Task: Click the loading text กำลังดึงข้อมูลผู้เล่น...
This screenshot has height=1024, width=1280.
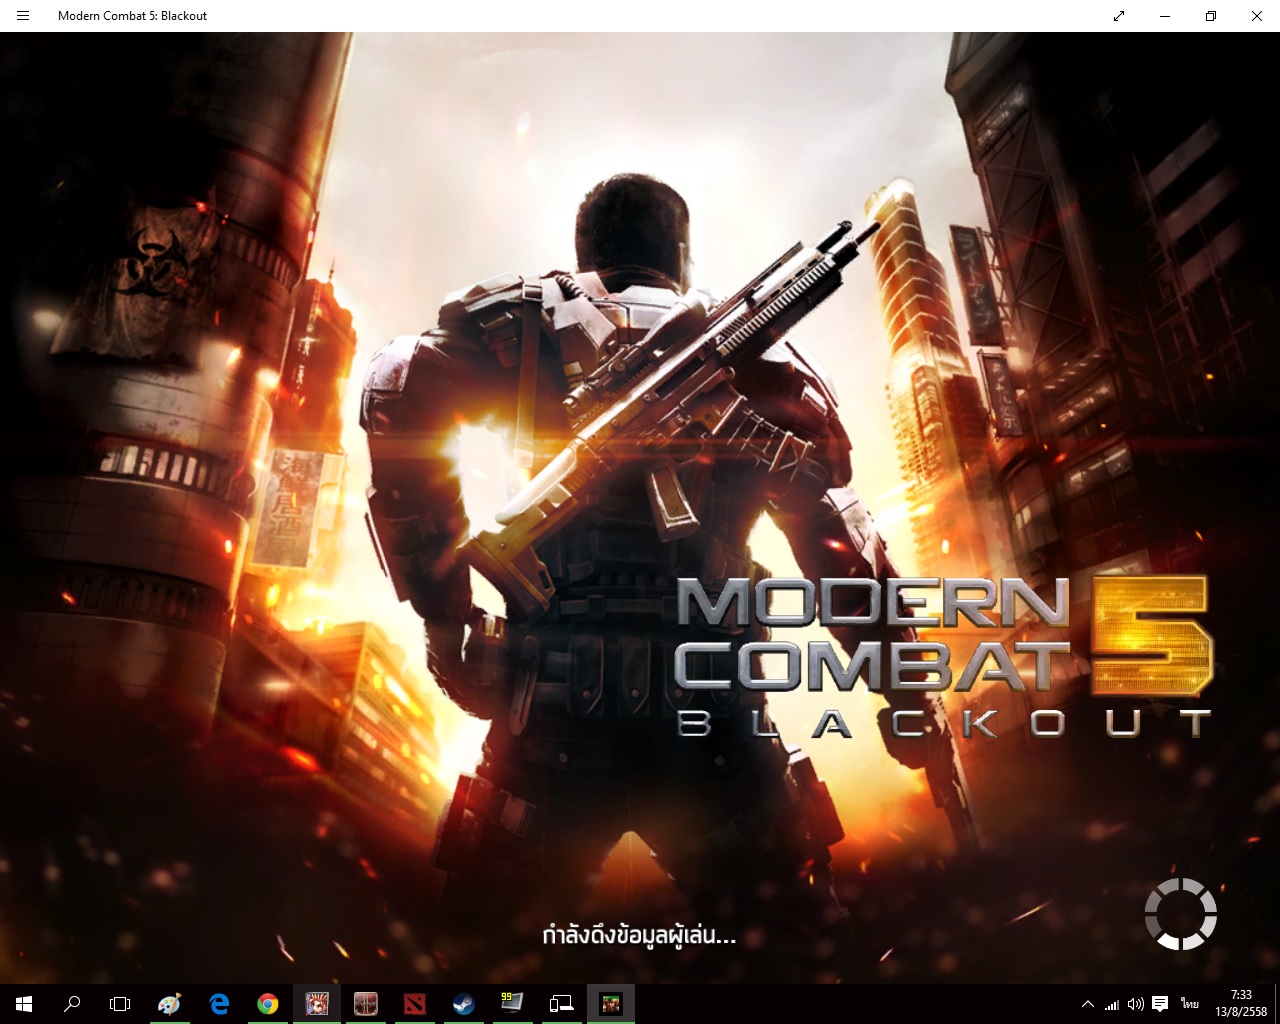Action: click(x=639, y=936)
